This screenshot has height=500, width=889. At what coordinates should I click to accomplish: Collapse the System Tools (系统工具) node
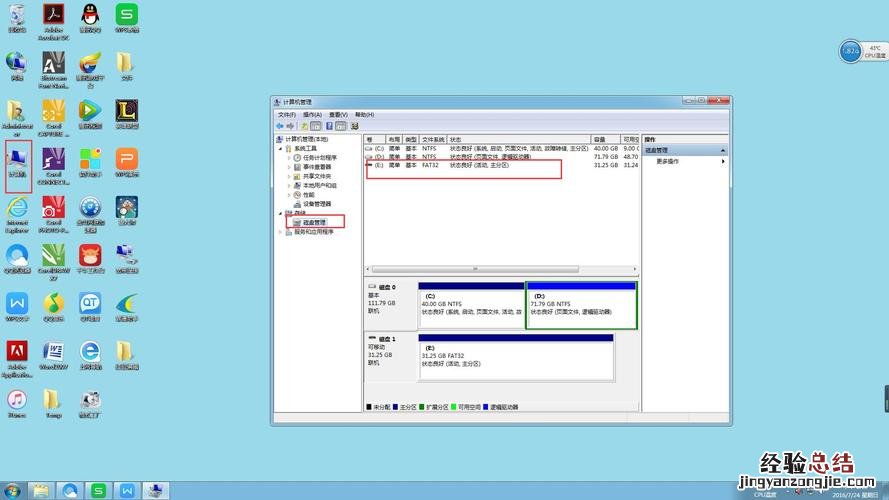point(283,149)
